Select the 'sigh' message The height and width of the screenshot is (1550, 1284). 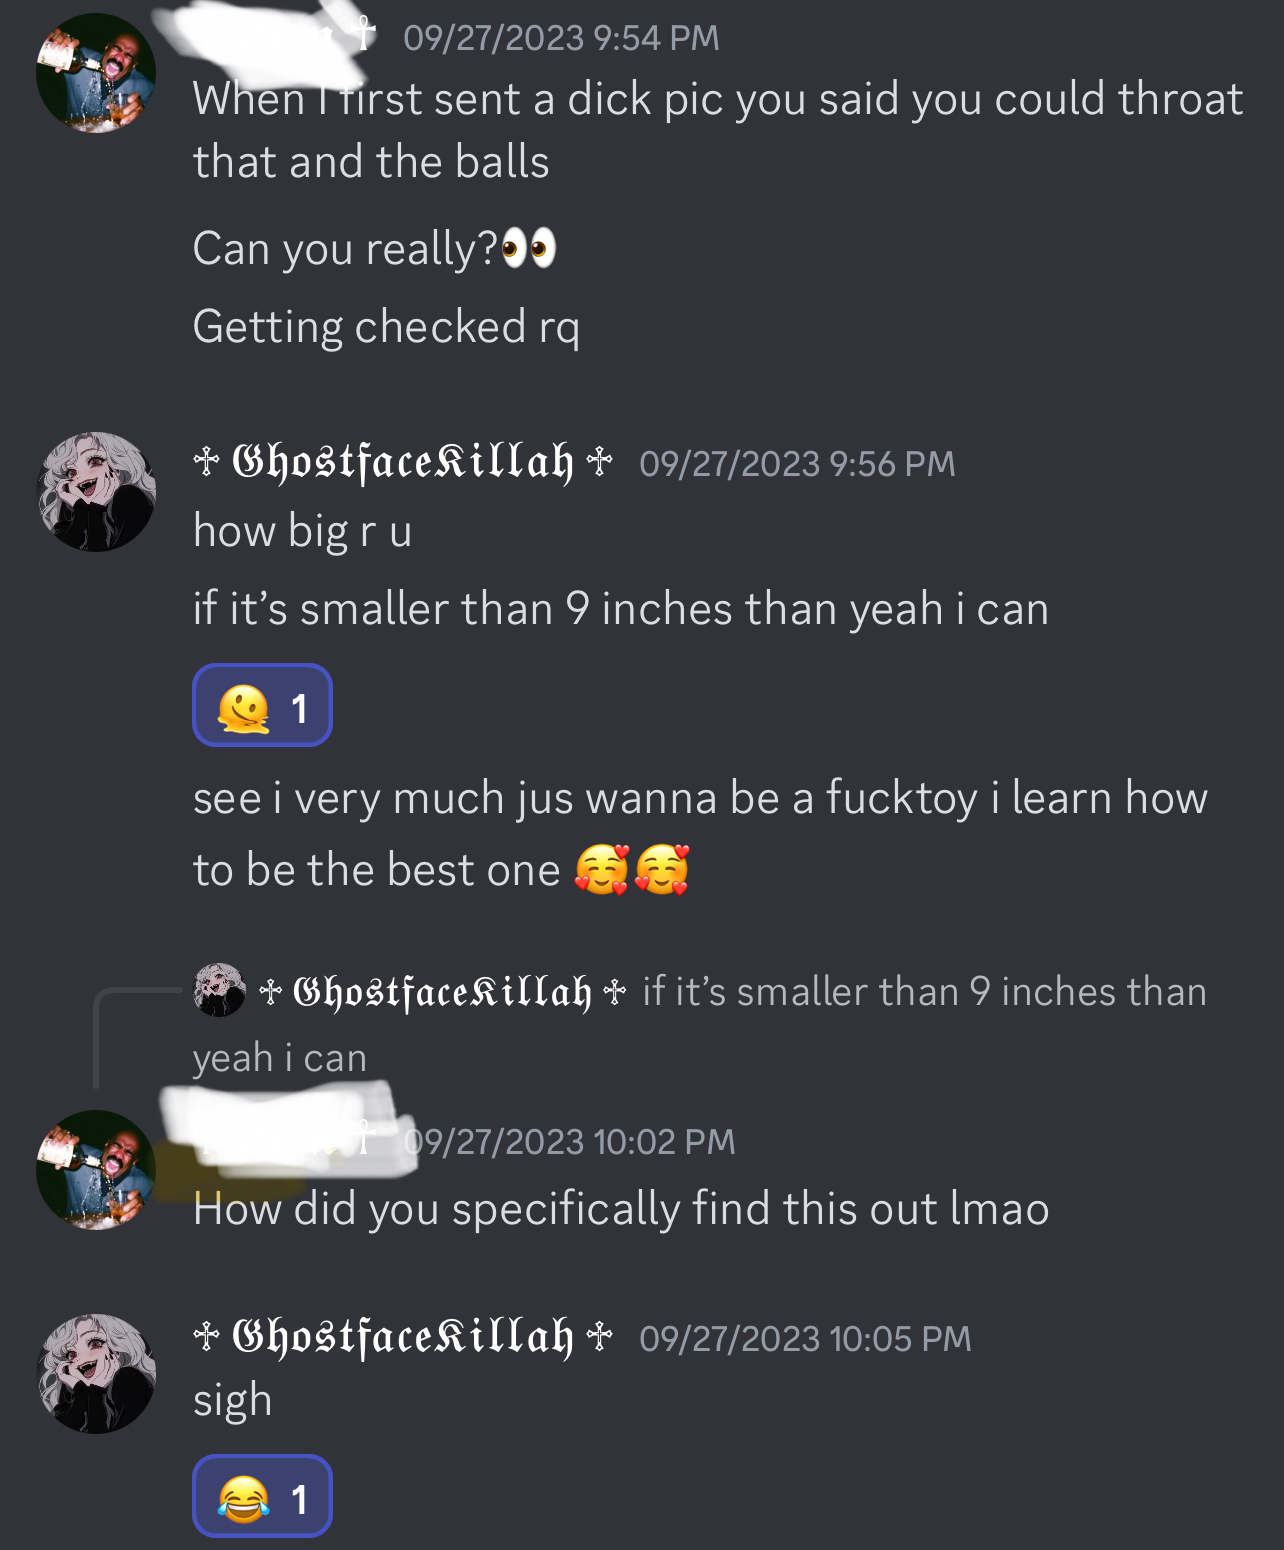[x=232, y=1400]
